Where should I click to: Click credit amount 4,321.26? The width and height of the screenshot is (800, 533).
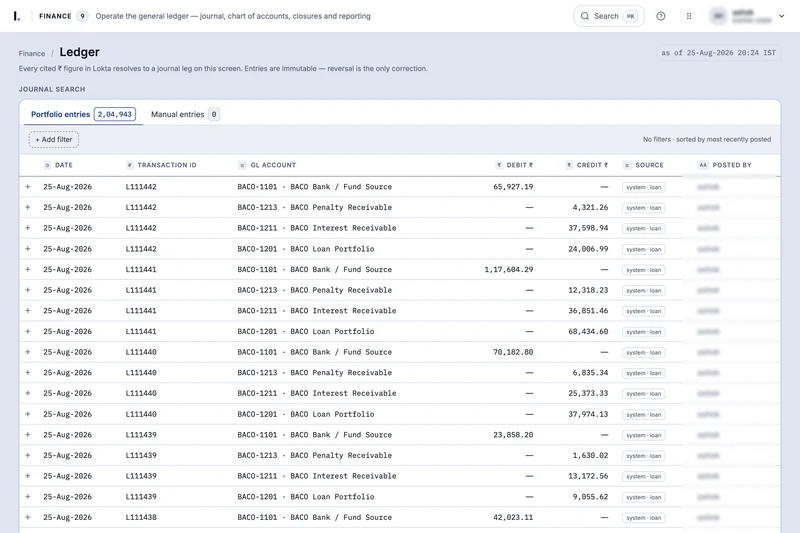[x=590, y=208]
